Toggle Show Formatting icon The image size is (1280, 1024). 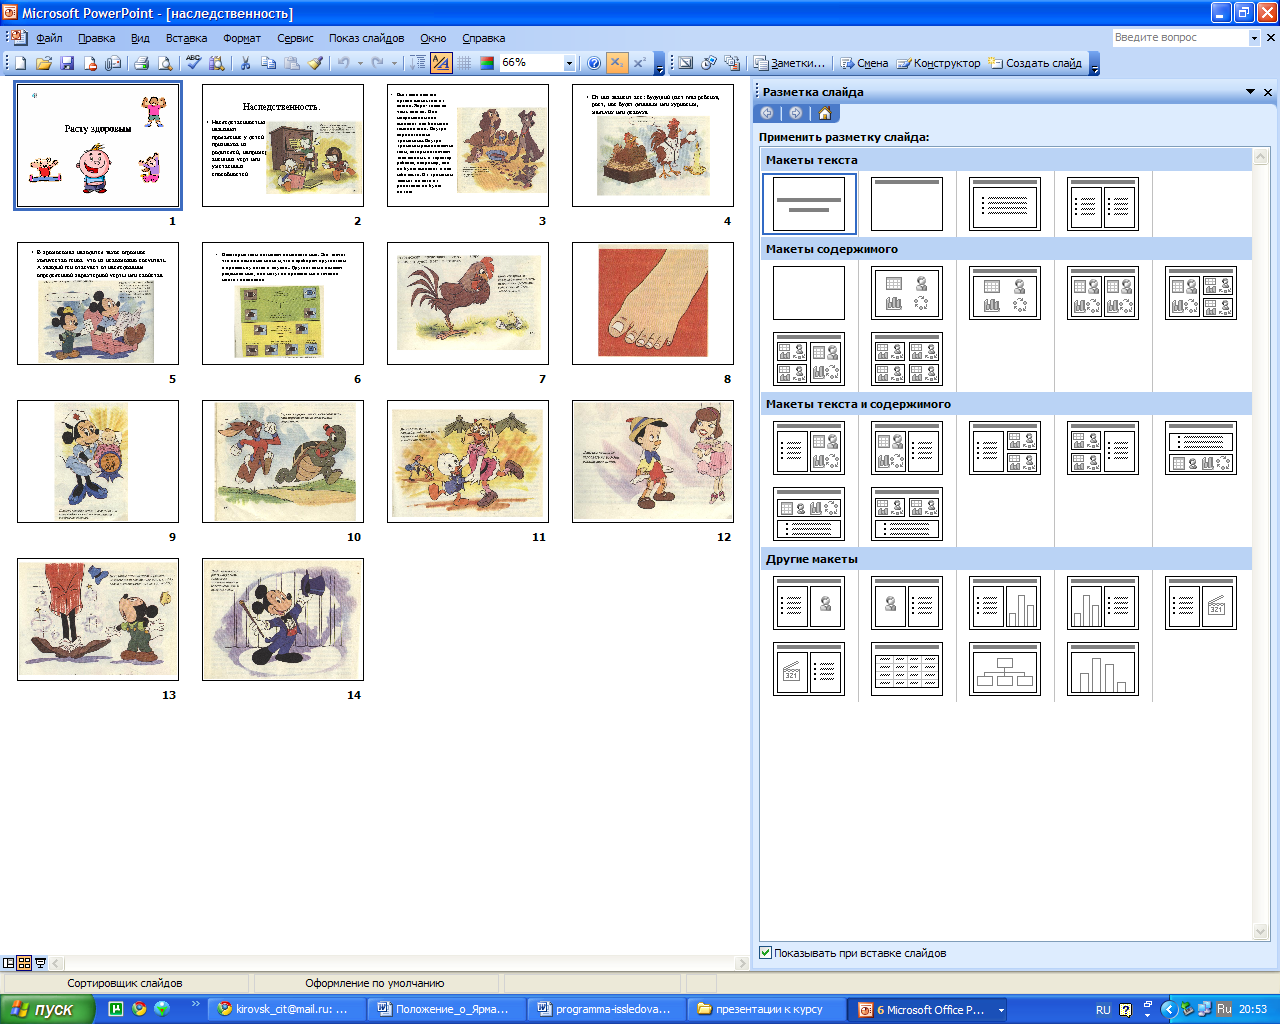click(x=441, y=63)
